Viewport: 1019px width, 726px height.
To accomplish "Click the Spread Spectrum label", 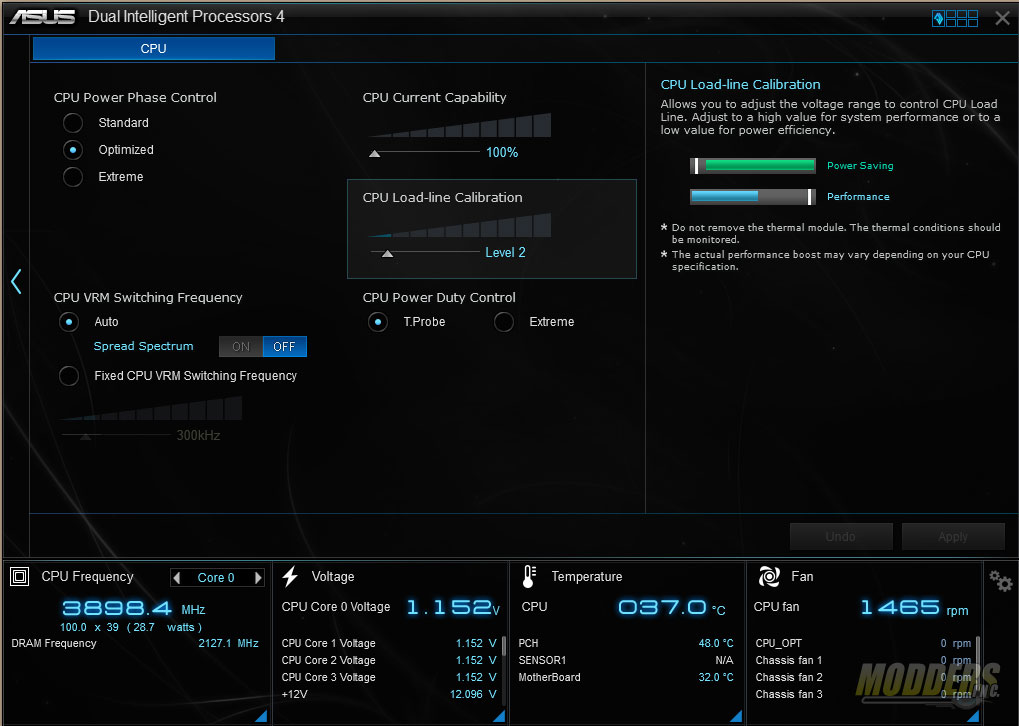I will [x=143, y=346].
